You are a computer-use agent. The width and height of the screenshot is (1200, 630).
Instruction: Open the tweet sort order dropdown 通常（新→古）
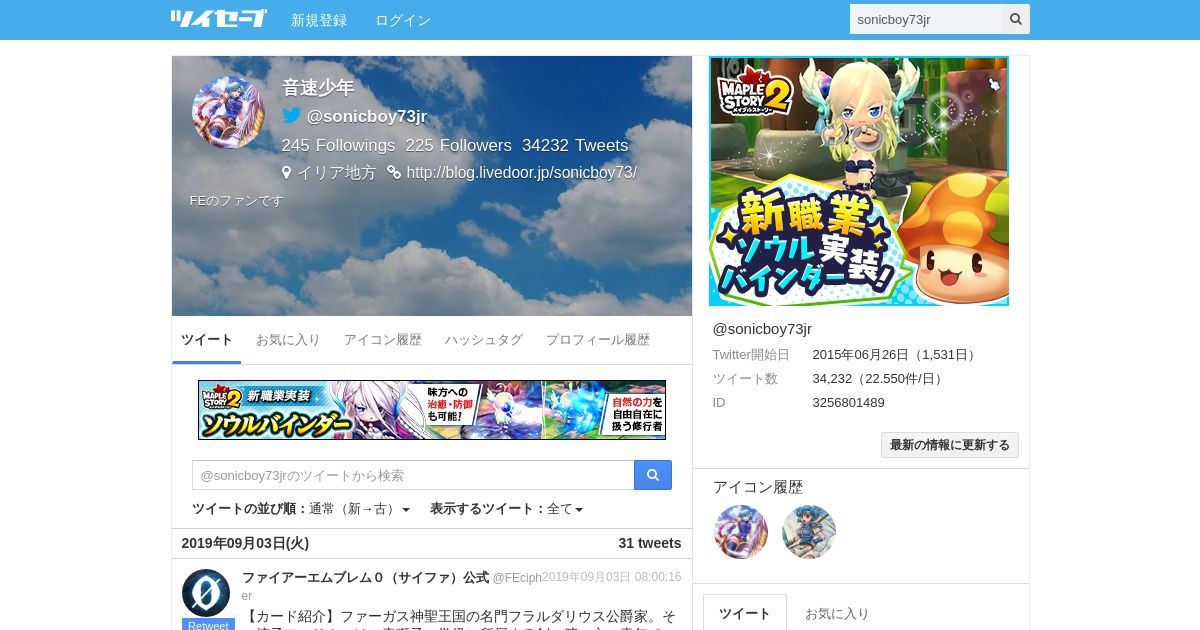tap(359, 509)
